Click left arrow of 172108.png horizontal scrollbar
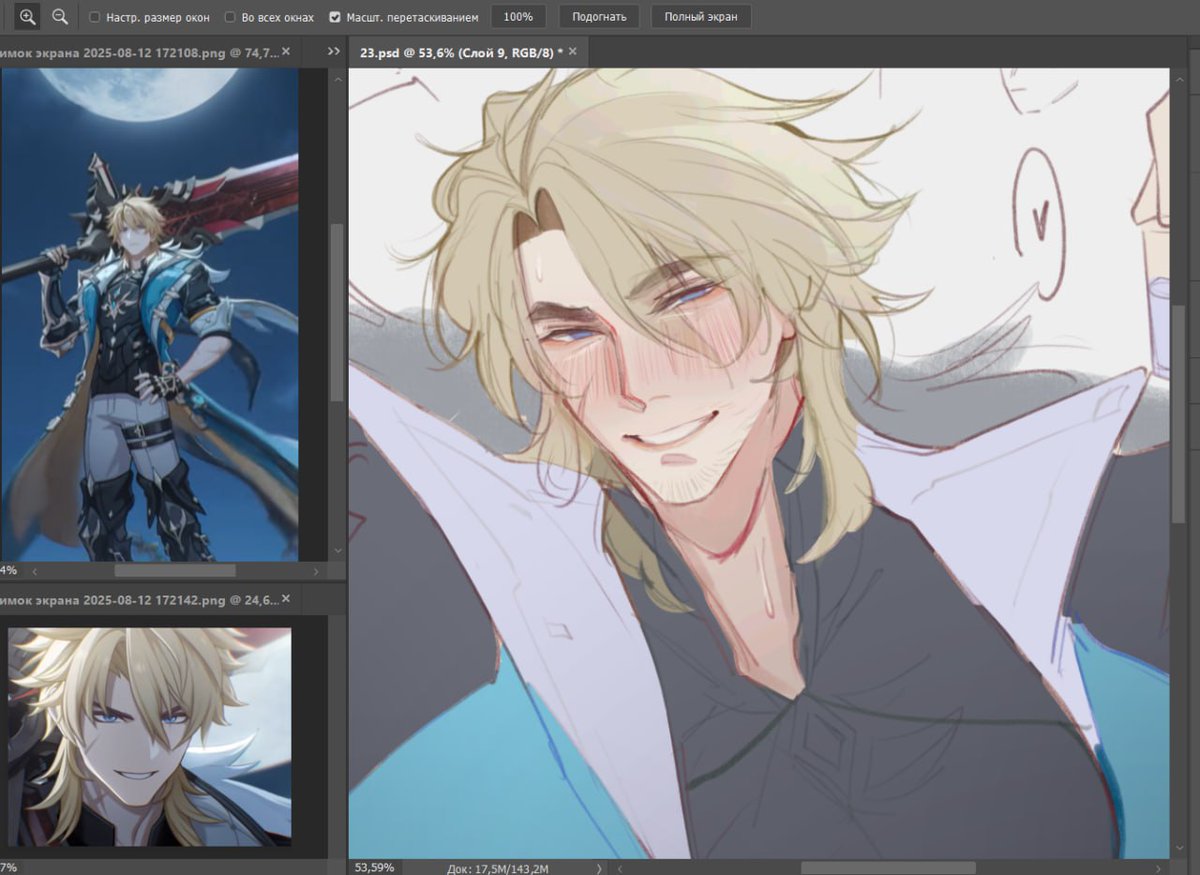 (34, 571)
